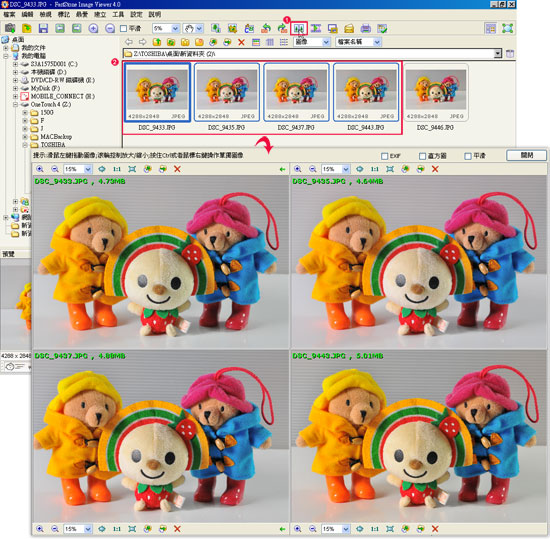550x539 pixels.
Task: Click the green left arrow above DSC_9433.JPG pane
Action: (282, 169)
